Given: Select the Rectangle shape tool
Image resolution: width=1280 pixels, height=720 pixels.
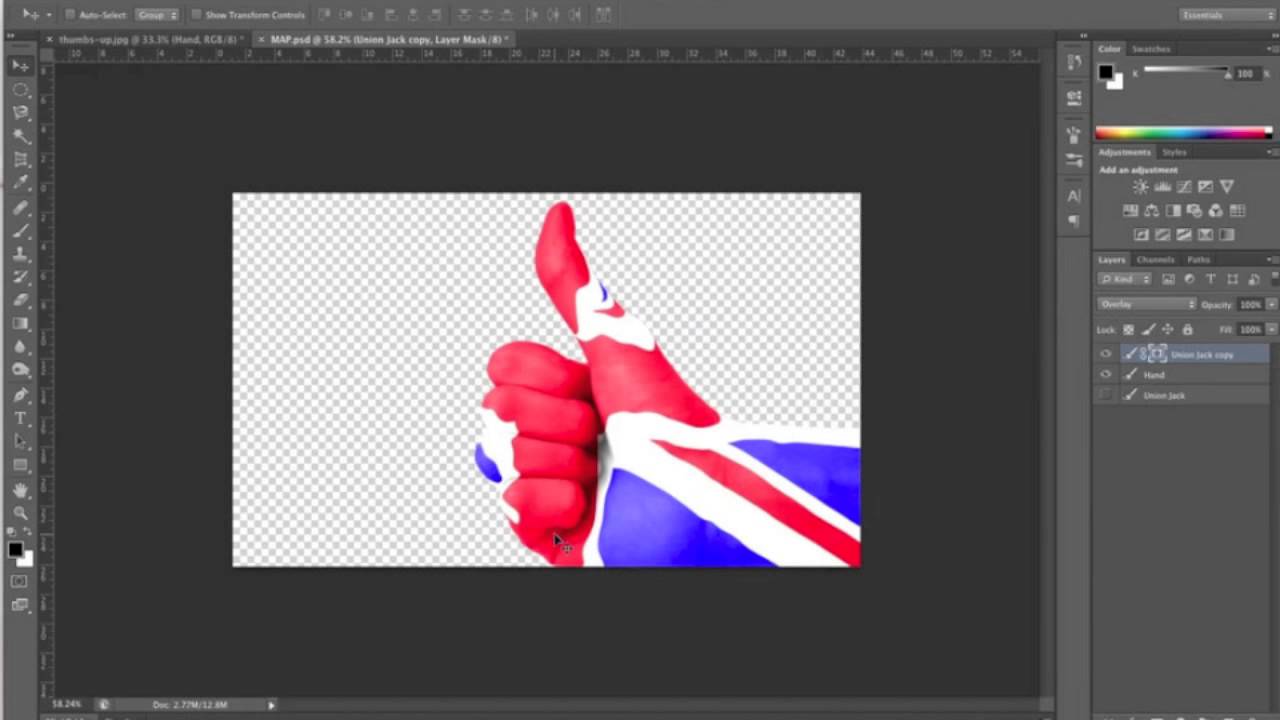Looking at the screenshot, I should [20, 465].
